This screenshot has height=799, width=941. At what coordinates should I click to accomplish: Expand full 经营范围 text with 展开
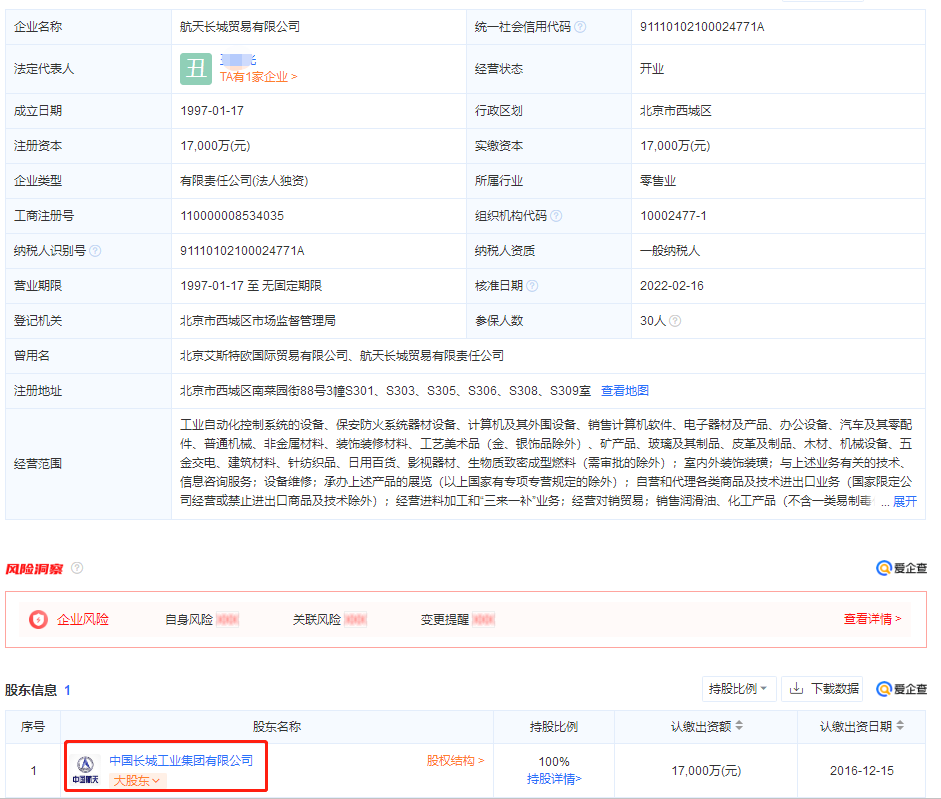coord(905,502)
